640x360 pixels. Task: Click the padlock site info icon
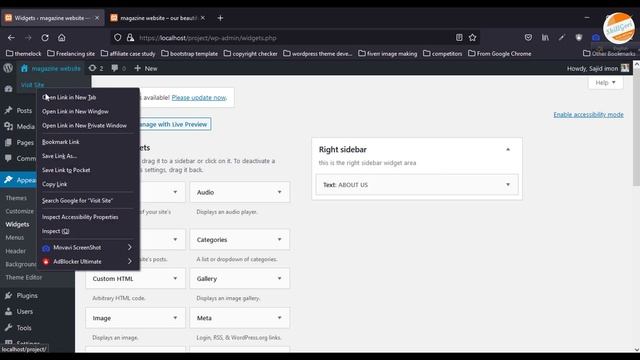pyautogui.click(x=130, y=38)
